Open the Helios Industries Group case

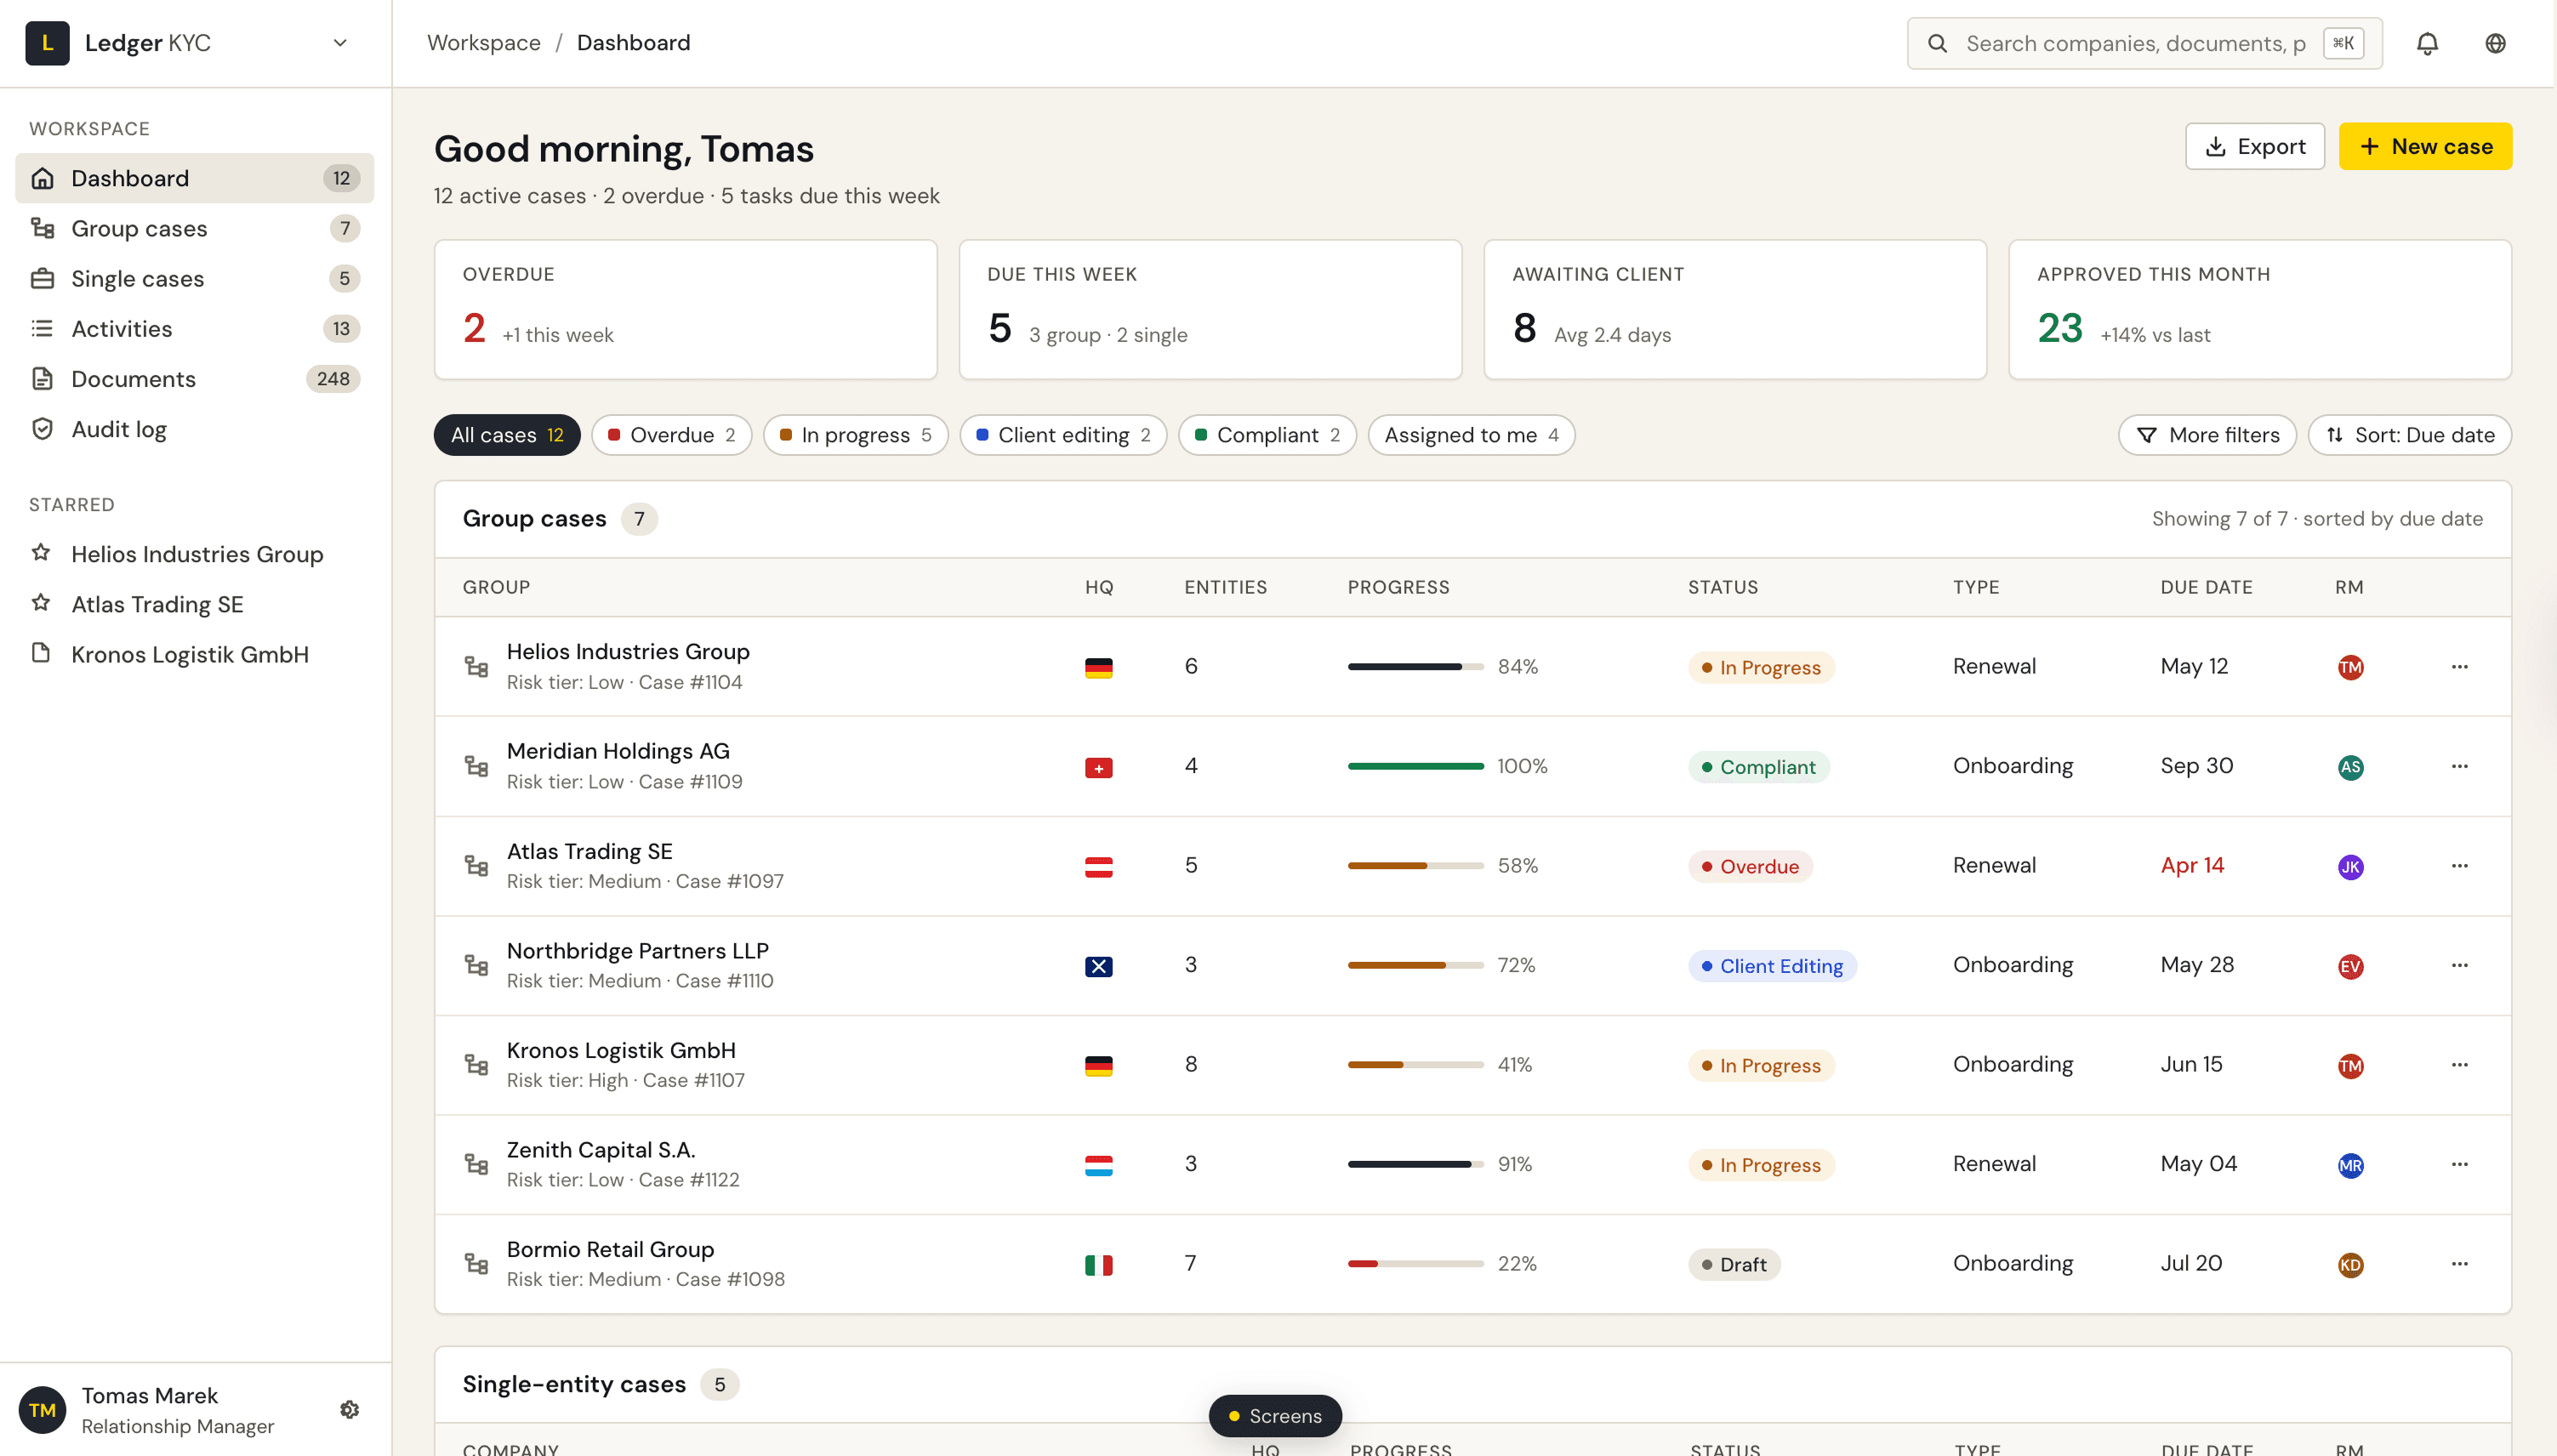pyautogui.click(x=628, y=650)
